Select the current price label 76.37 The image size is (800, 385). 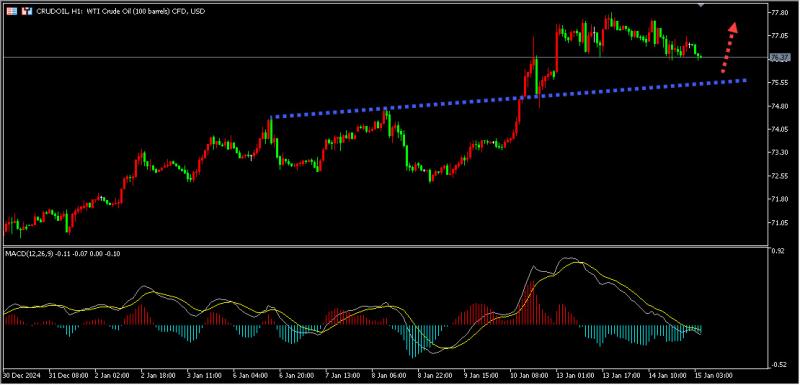779,58
